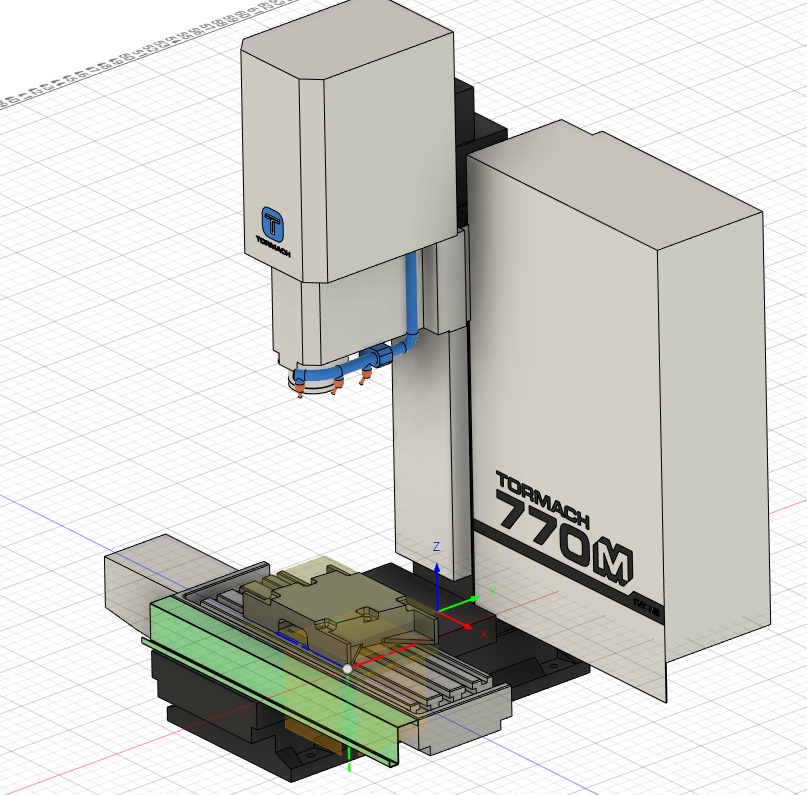Click the TORMACH text under the blue T logo

coord(273,246)
